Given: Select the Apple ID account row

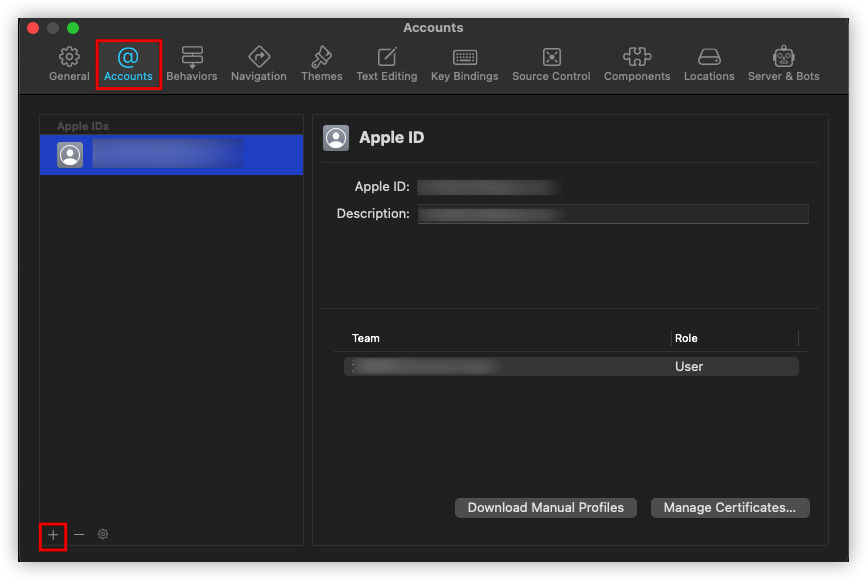Looking at the screenshot, I should tap(171, 155).
